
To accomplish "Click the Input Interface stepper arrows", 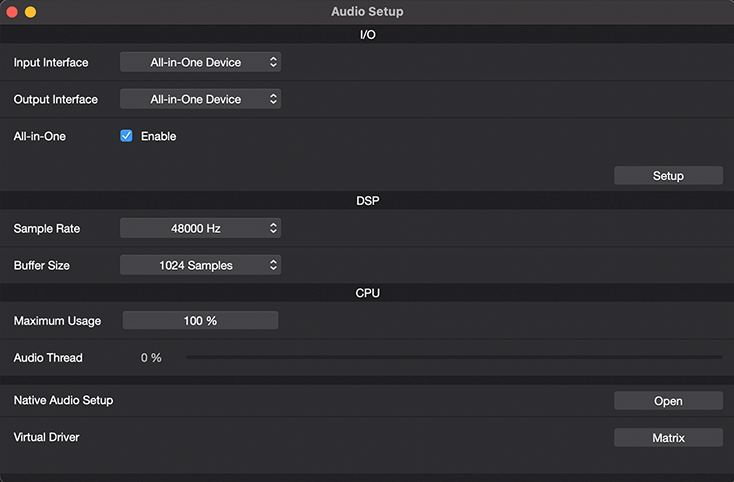I will (273, 62).
